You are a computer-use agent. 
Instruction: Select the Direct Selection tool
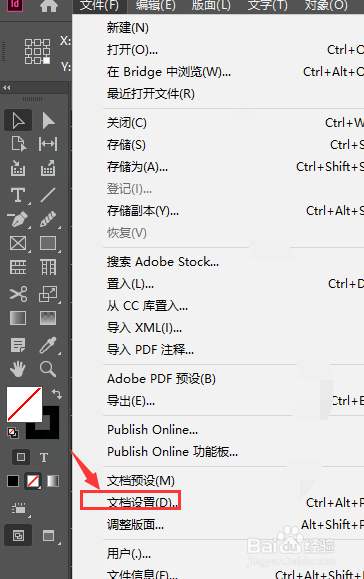[x=48, y=121]
